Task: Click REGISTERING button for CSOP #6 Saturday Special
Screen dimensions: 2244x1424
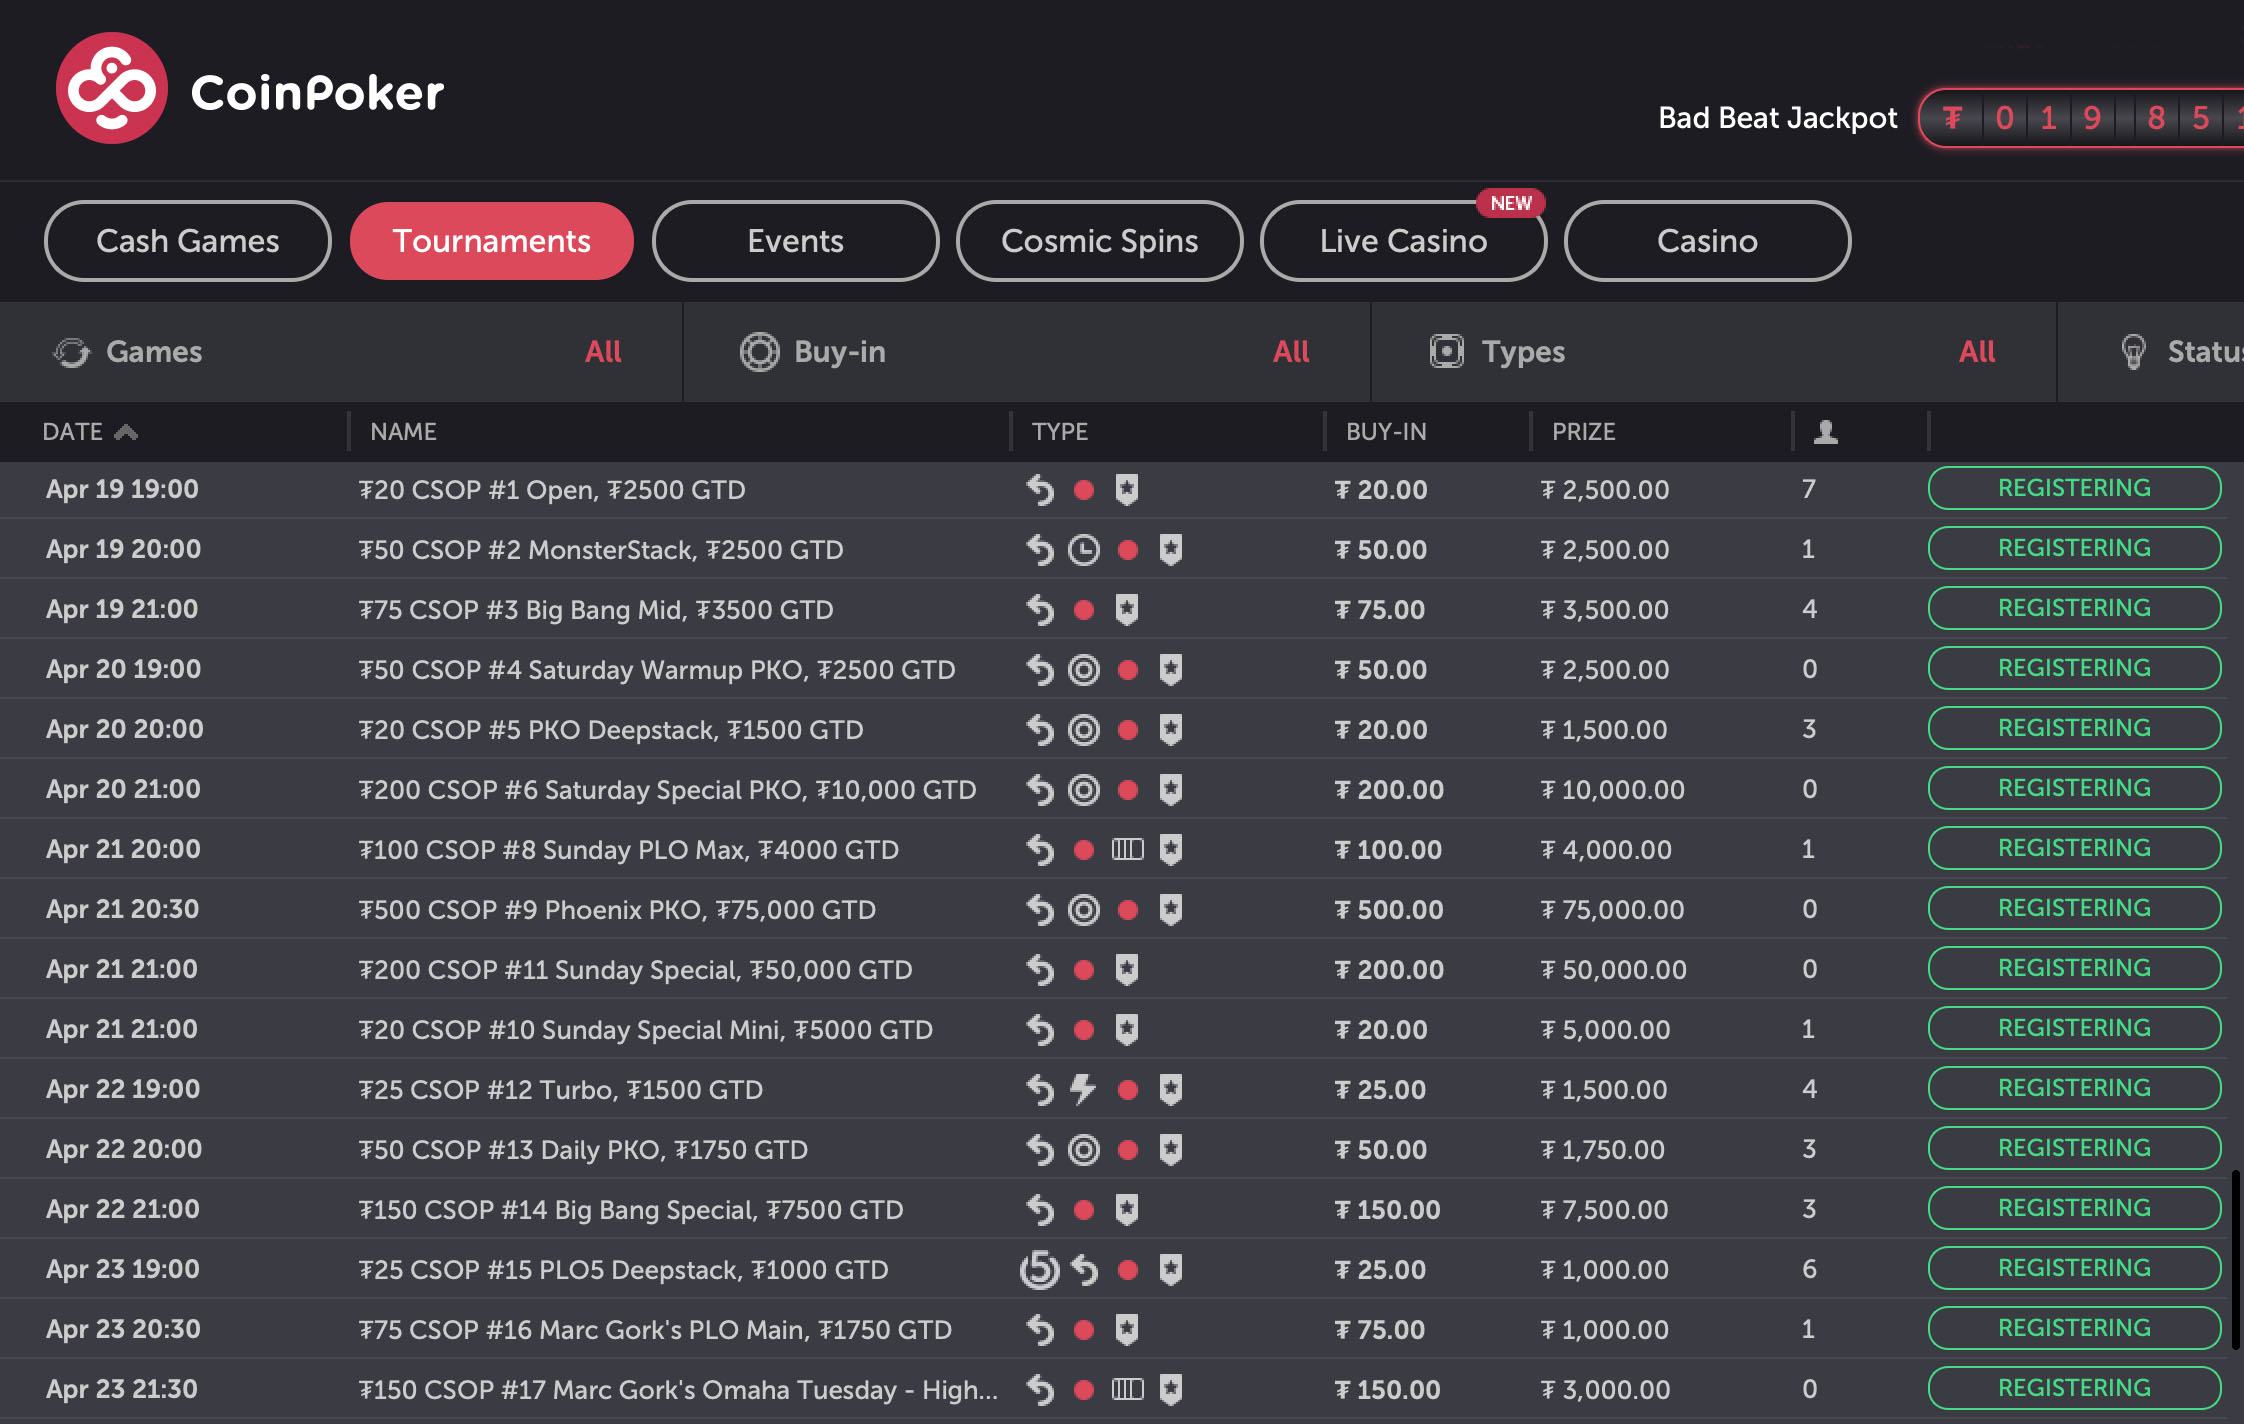Action: click(2074, 788)
